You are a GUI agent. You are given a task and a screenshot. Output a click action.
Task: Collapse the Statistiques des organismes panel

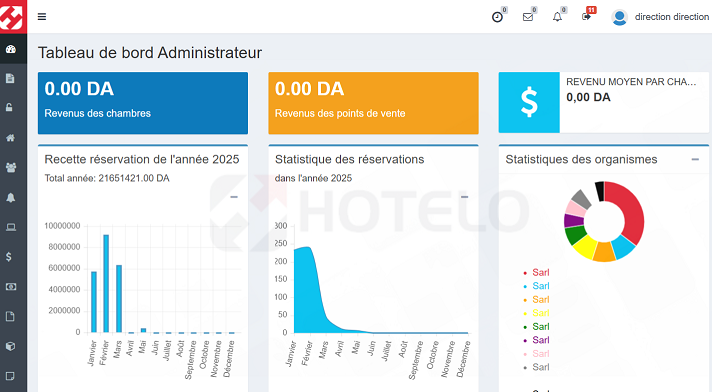point(695,159)
